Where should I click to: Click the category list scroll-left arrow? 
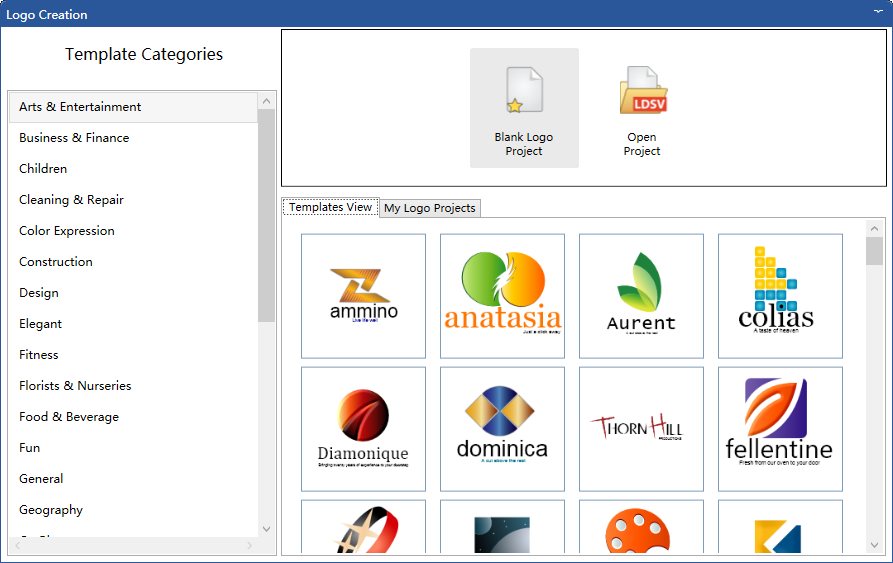click(18, 545)
